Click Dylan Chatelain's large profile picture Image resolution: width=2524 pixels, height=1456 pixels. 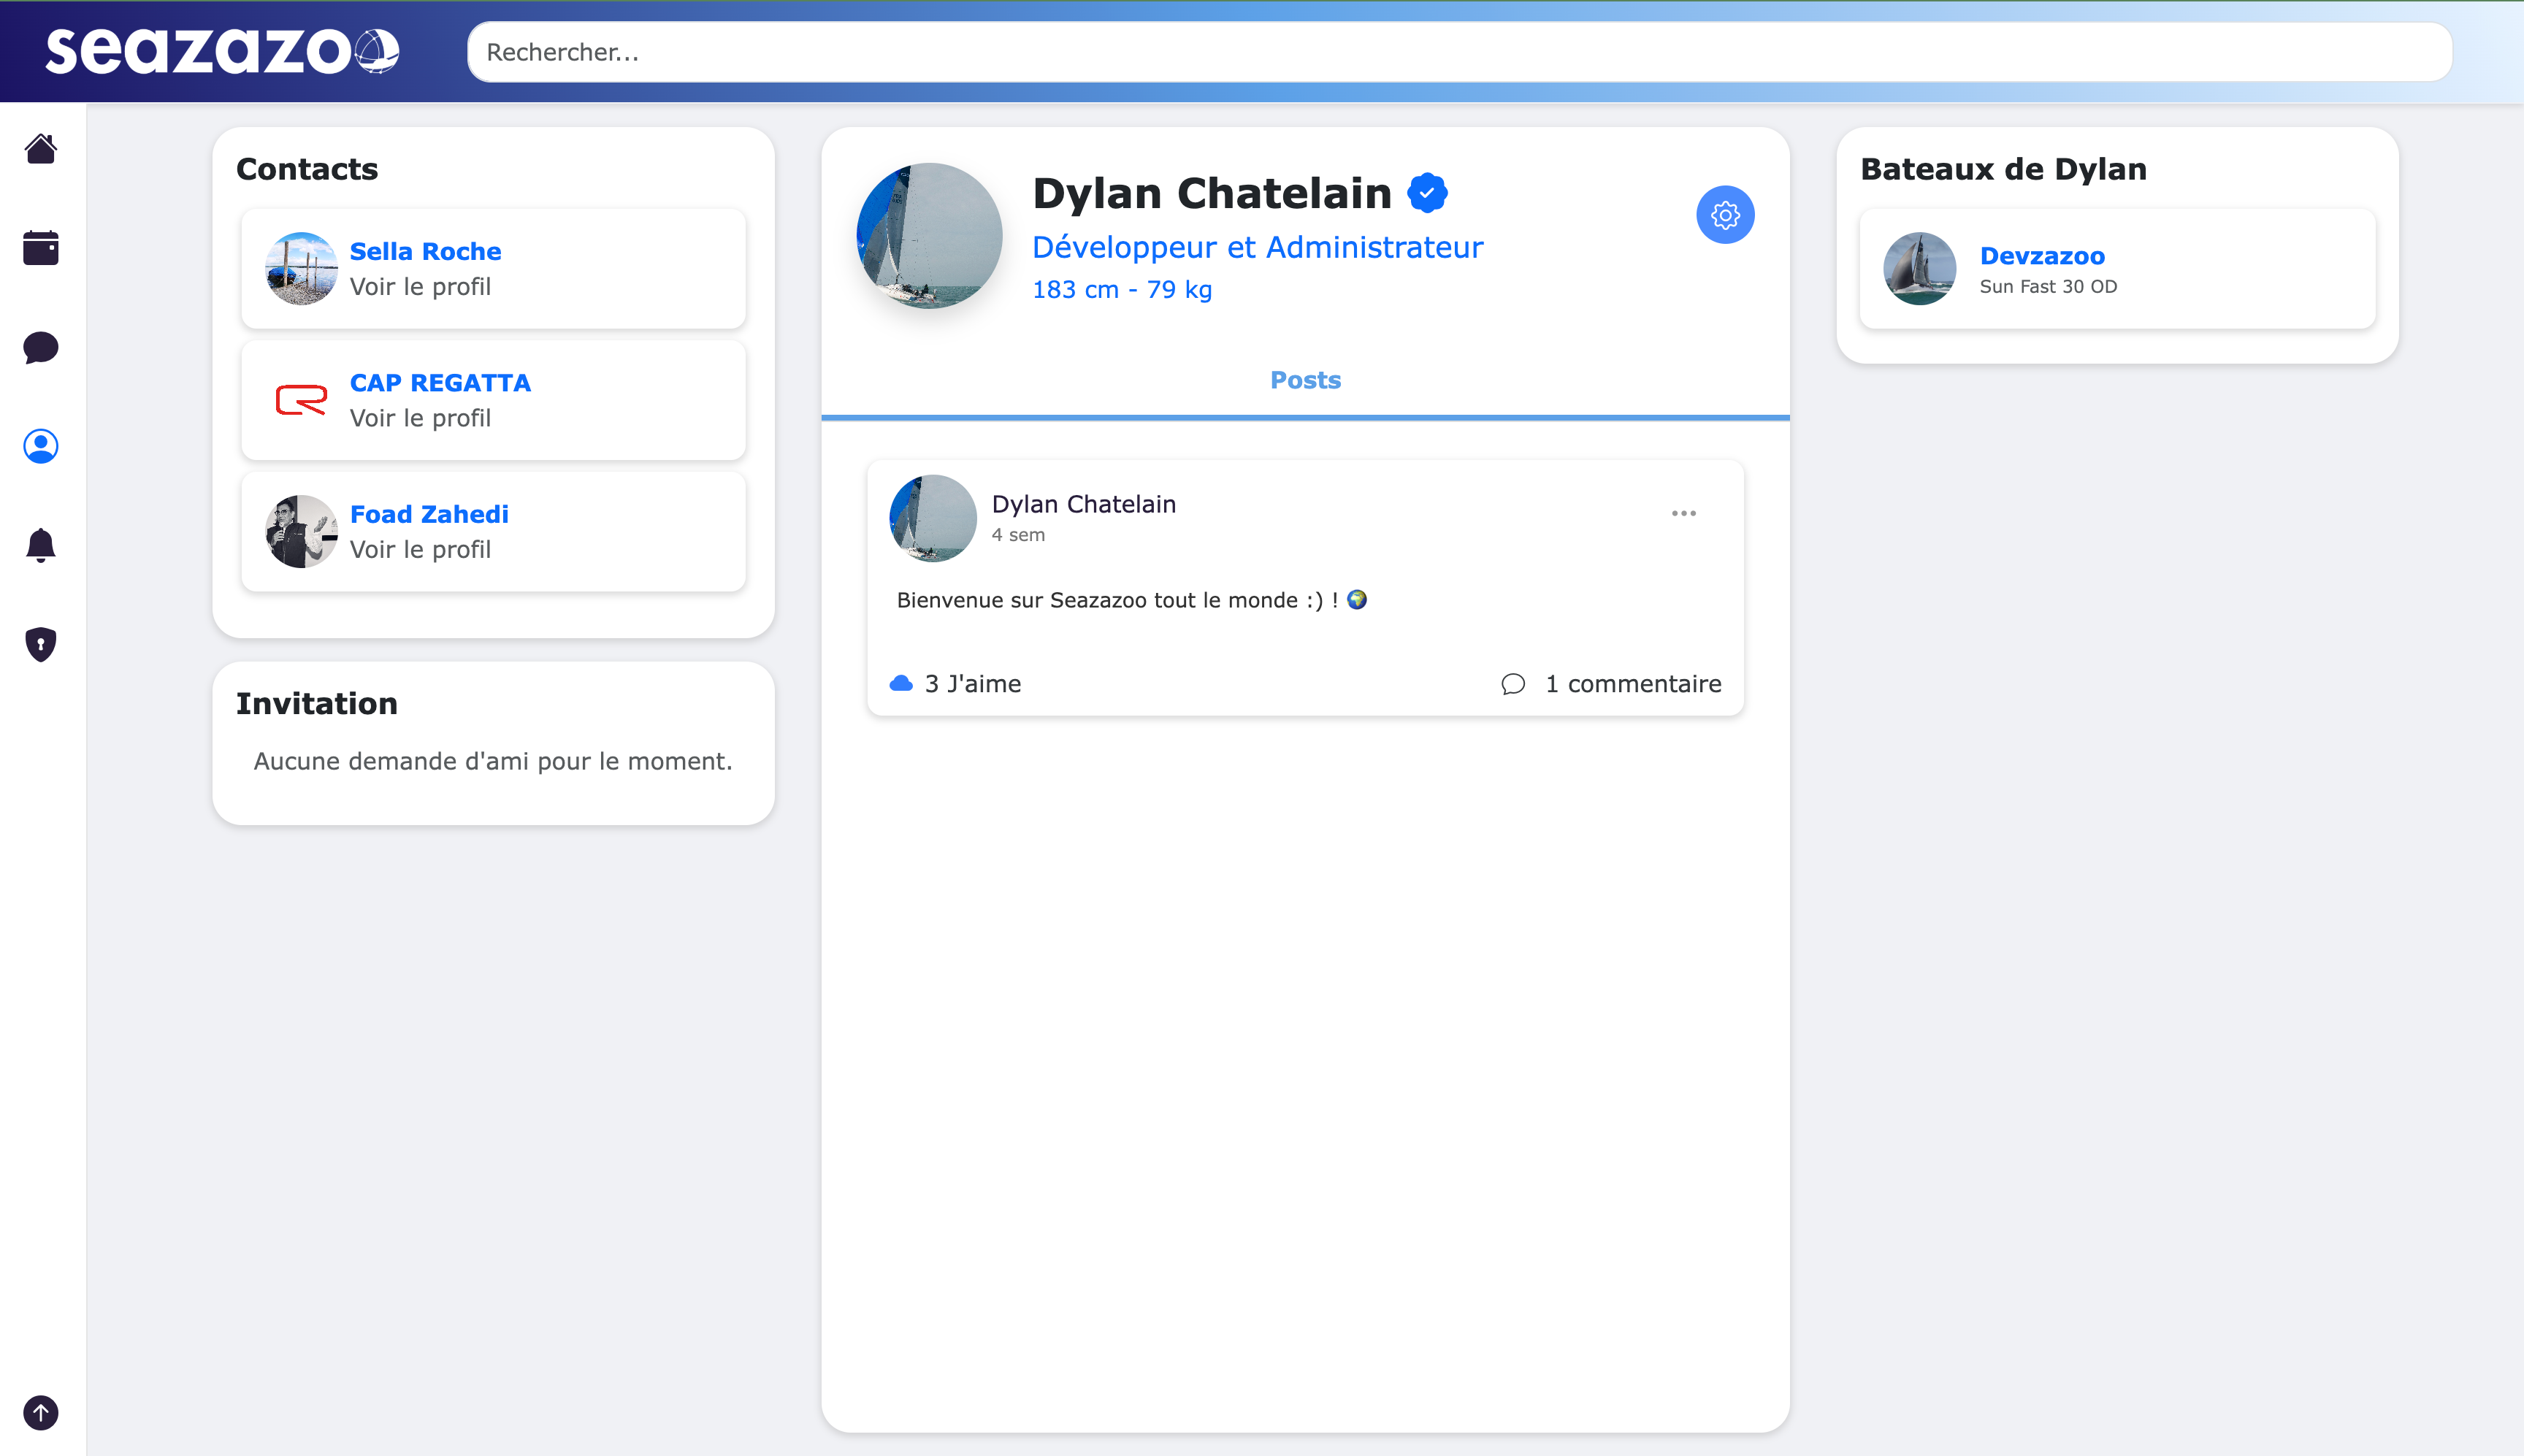pyautogui.click(x=929, y=236)
